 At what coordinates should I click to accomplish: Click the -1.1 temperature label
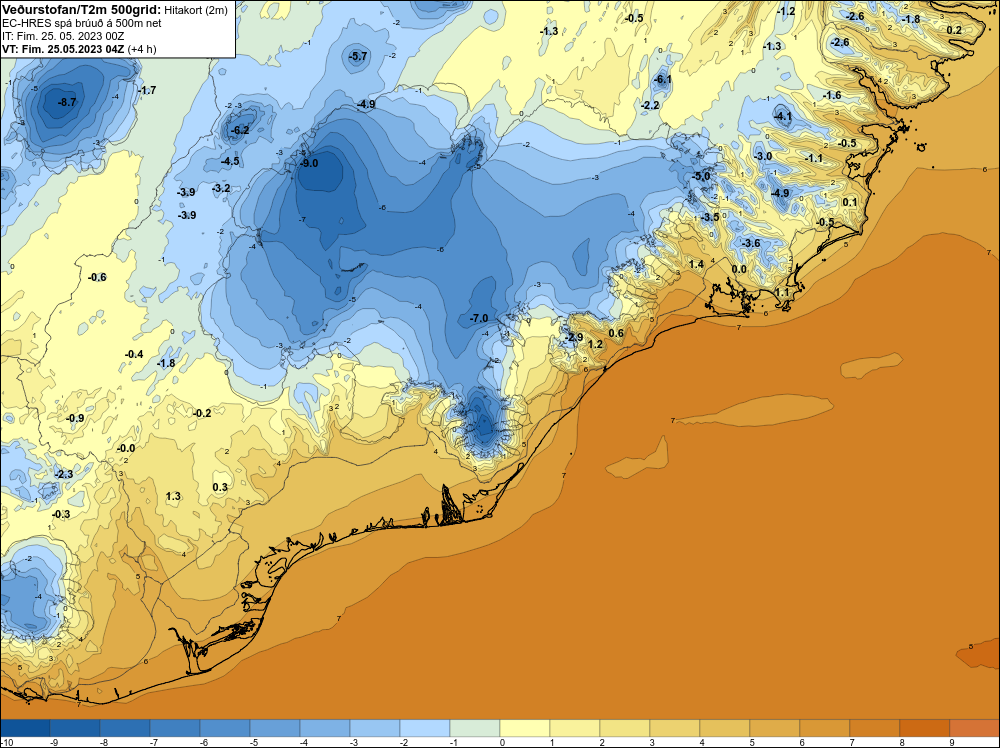[x=814, y=158]
